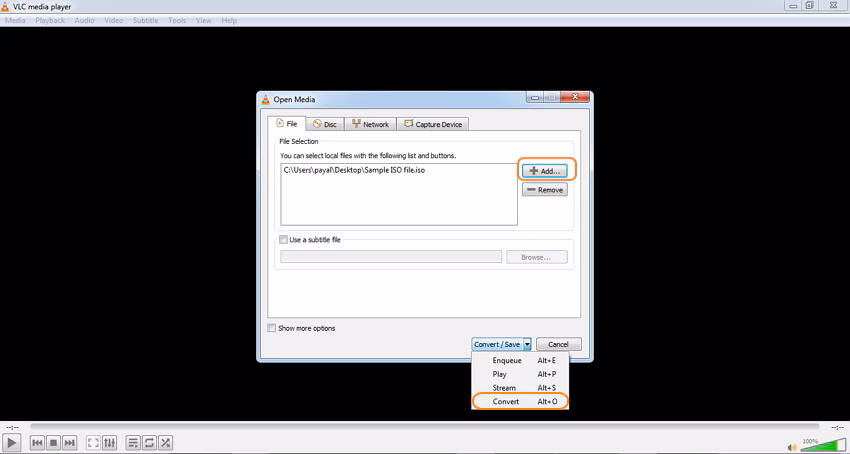Enable Show more options checkbox
This screenshot has height=454, width=850.
[272, 328]
